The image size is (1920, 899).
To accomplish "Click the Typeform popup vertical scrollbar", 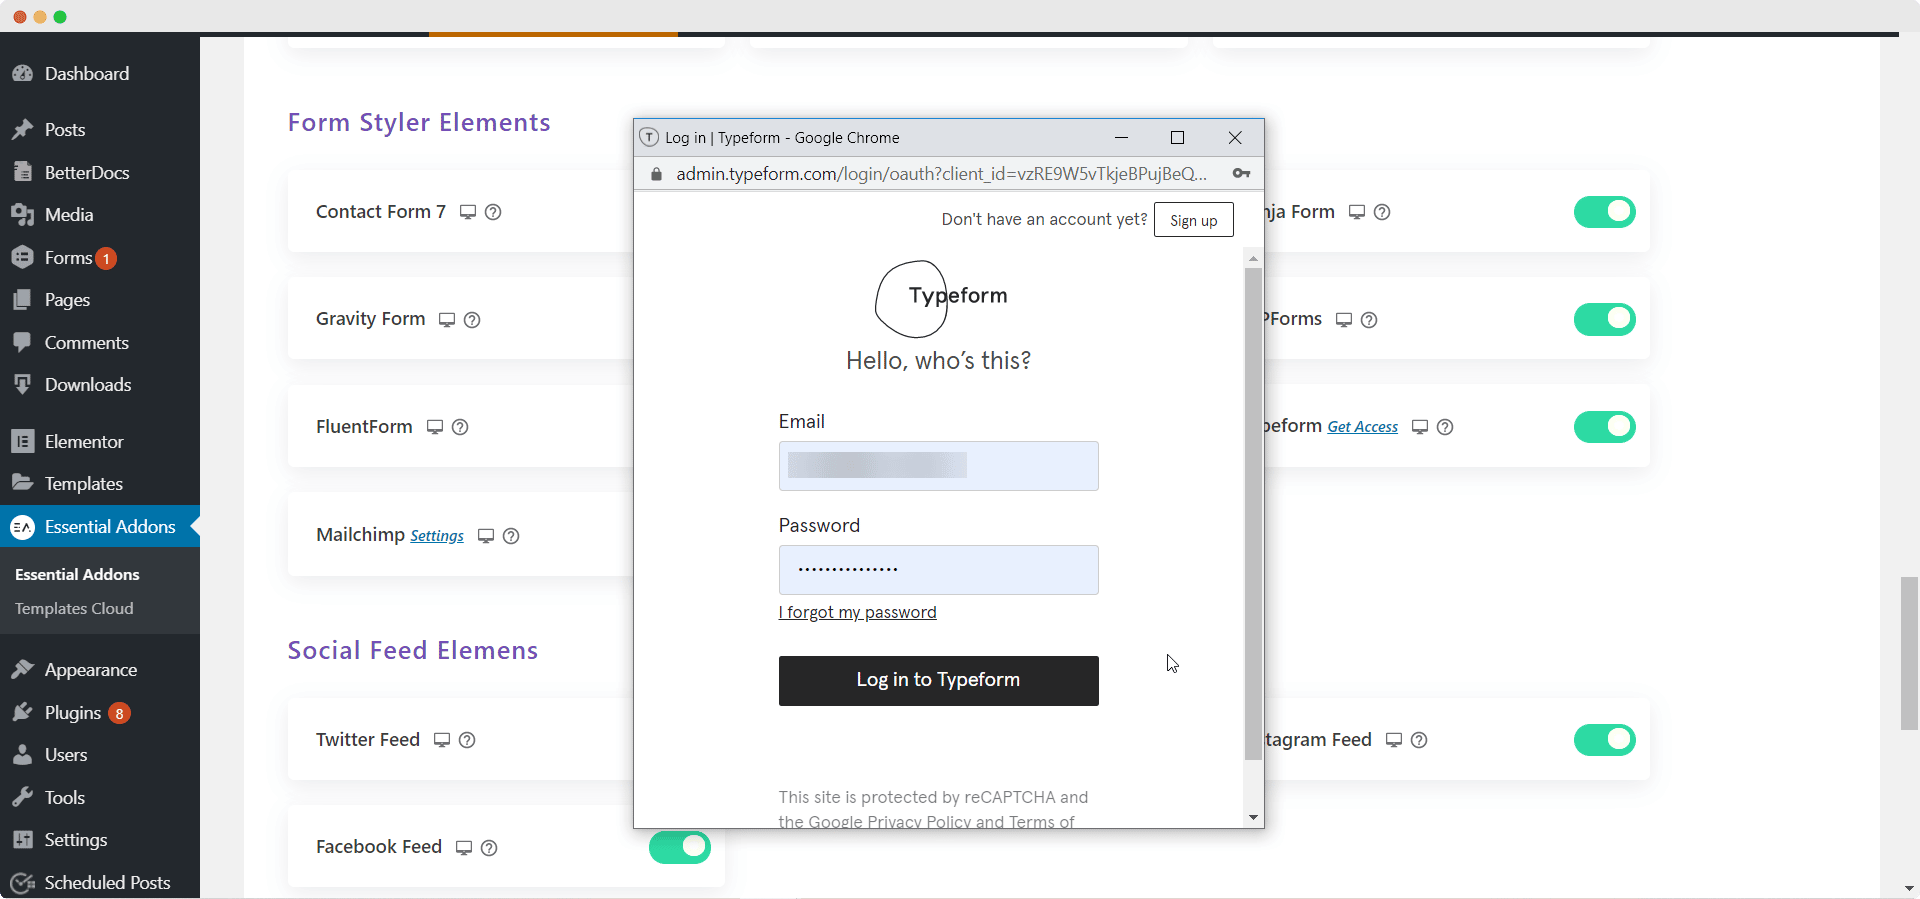I will (1253, 514).
